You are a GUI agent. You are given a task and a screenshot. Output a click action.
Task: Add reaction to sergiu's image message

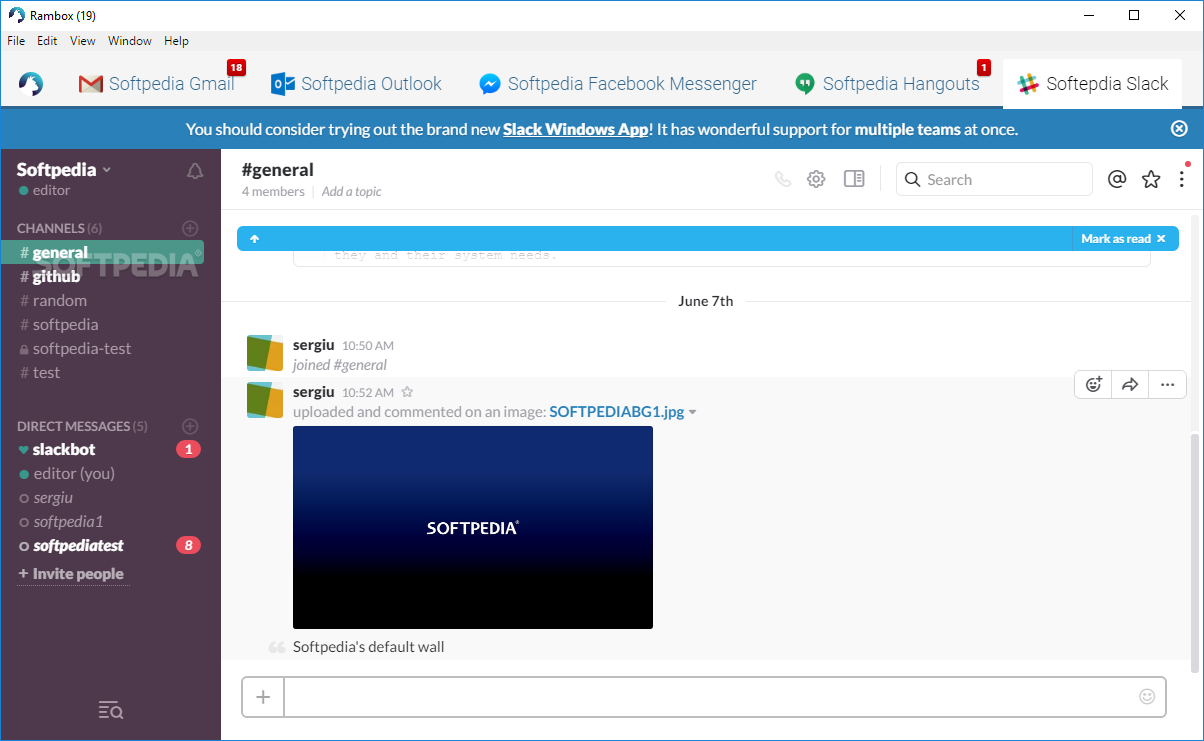click(1094, 384)
